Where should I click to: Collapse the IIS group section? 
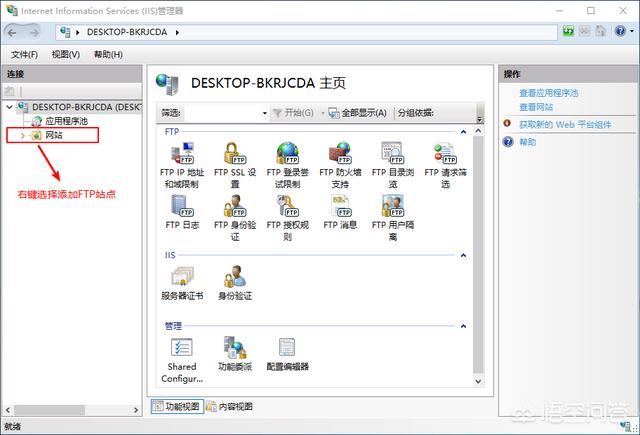463,255
